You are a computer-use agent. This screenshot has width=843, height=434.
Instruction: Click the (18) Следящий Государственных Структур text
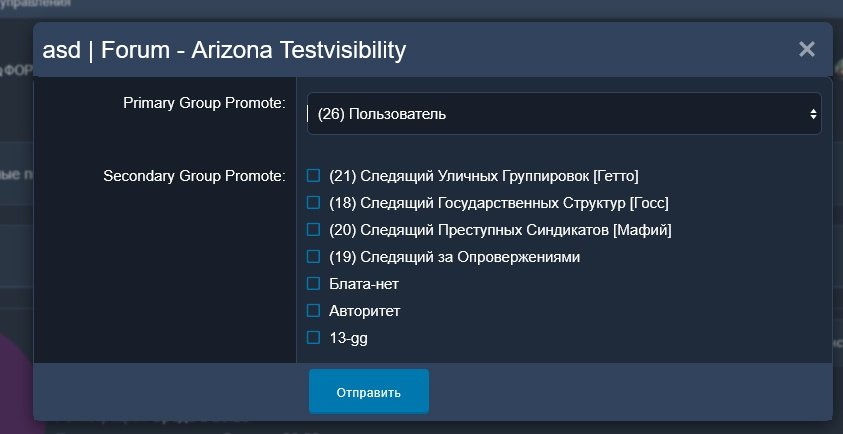point(498,203)
